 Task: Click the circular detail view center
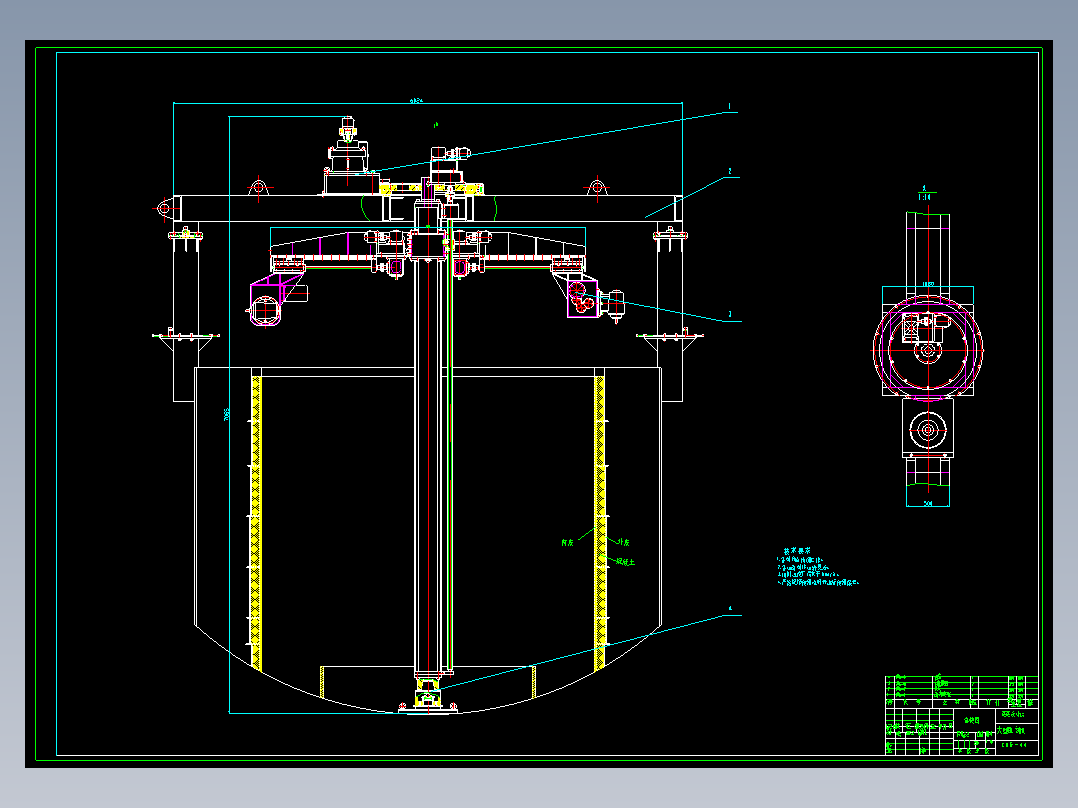click(927, 350)
